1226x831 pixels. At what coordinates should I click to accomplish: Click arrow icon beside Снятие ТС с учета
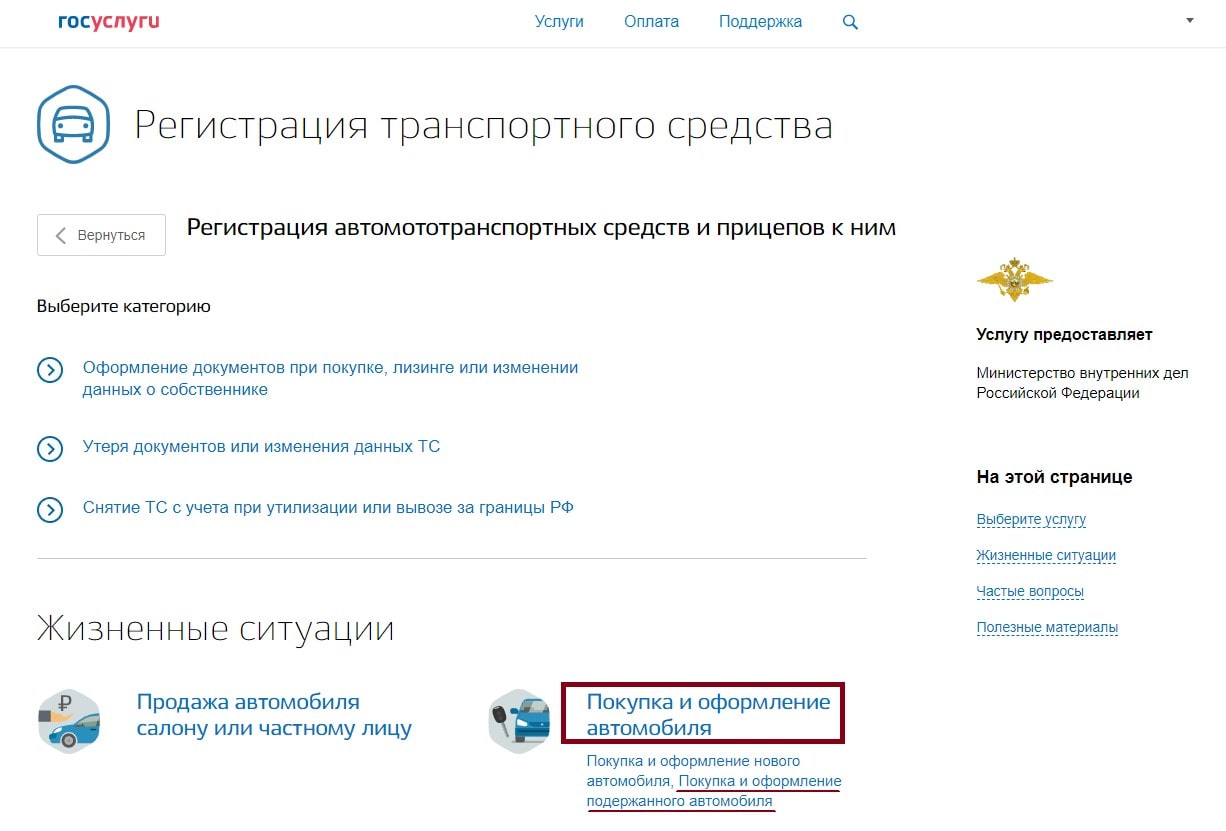coord(50,510)
